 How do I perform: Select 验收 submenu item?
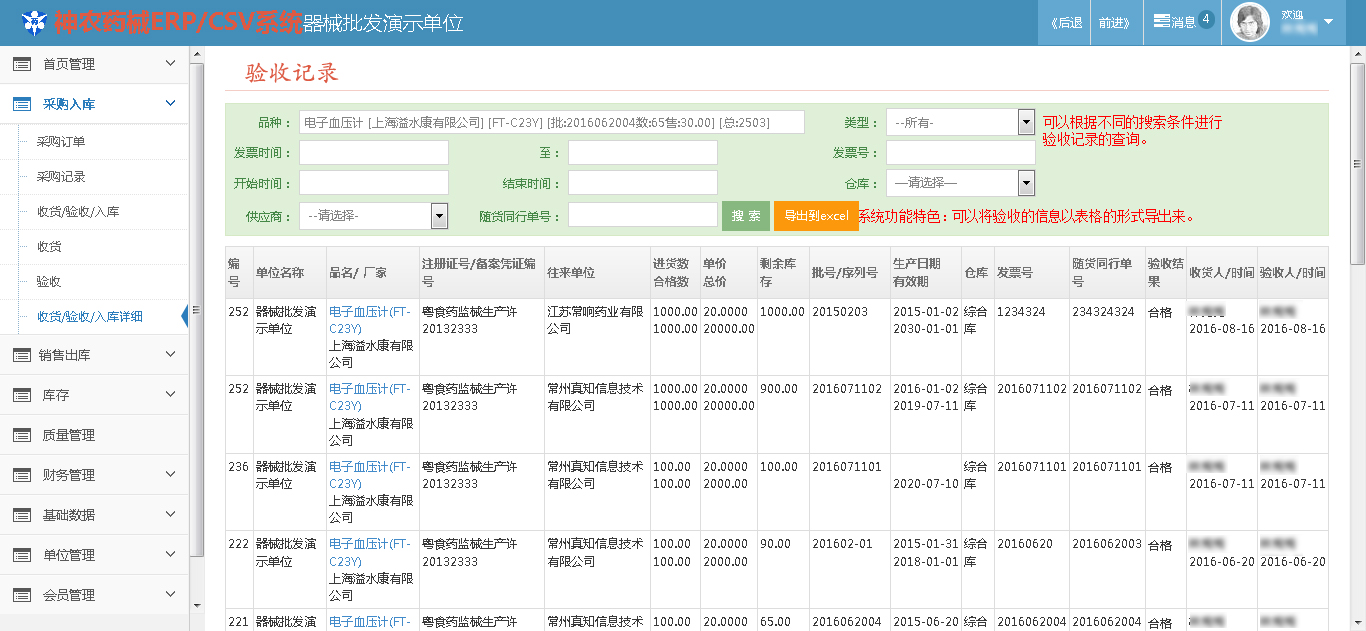click(x=49, y=282)
